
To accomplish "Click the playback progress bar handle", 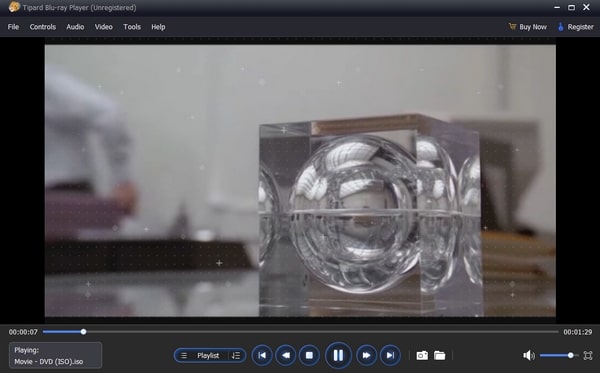I will tap(83, 332).
